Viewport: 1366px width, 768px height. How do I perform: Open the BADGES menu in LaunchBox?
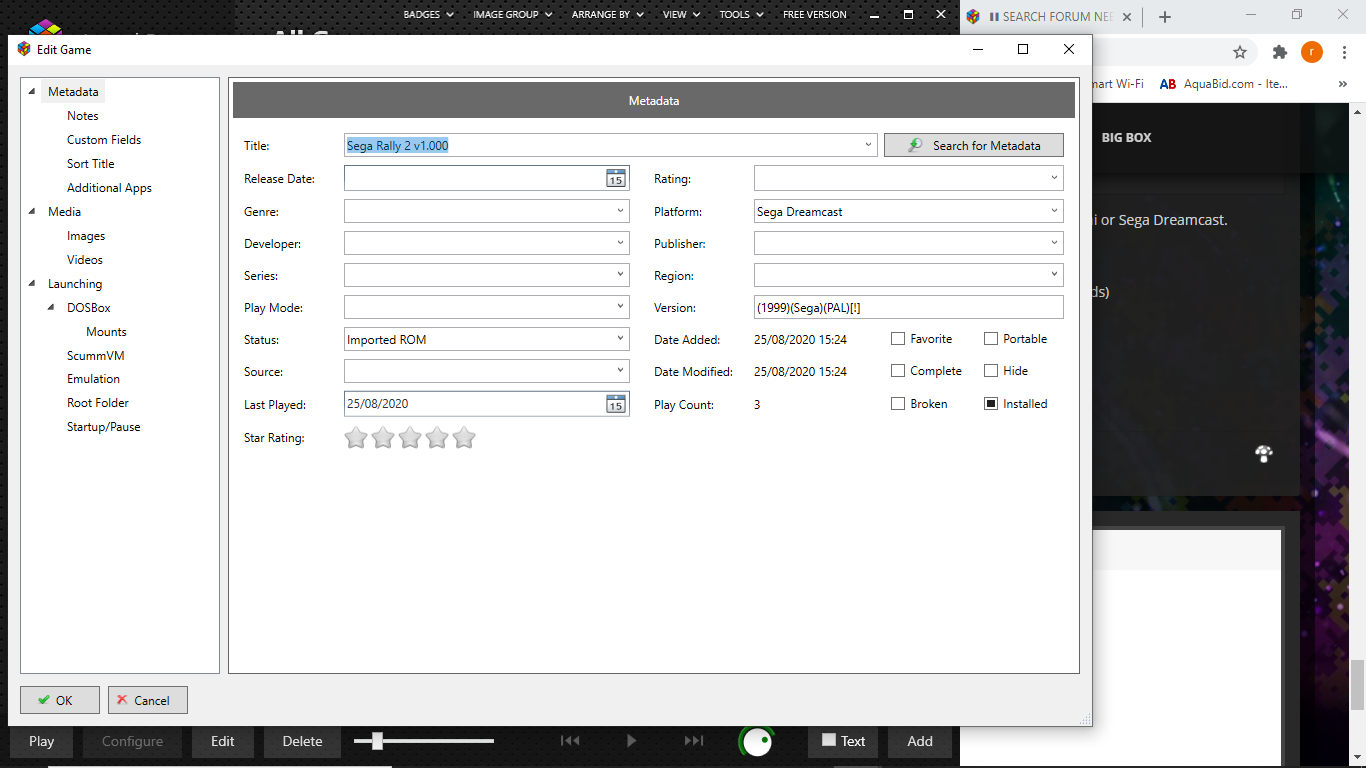pyautogui.click(x=428, y=15)
